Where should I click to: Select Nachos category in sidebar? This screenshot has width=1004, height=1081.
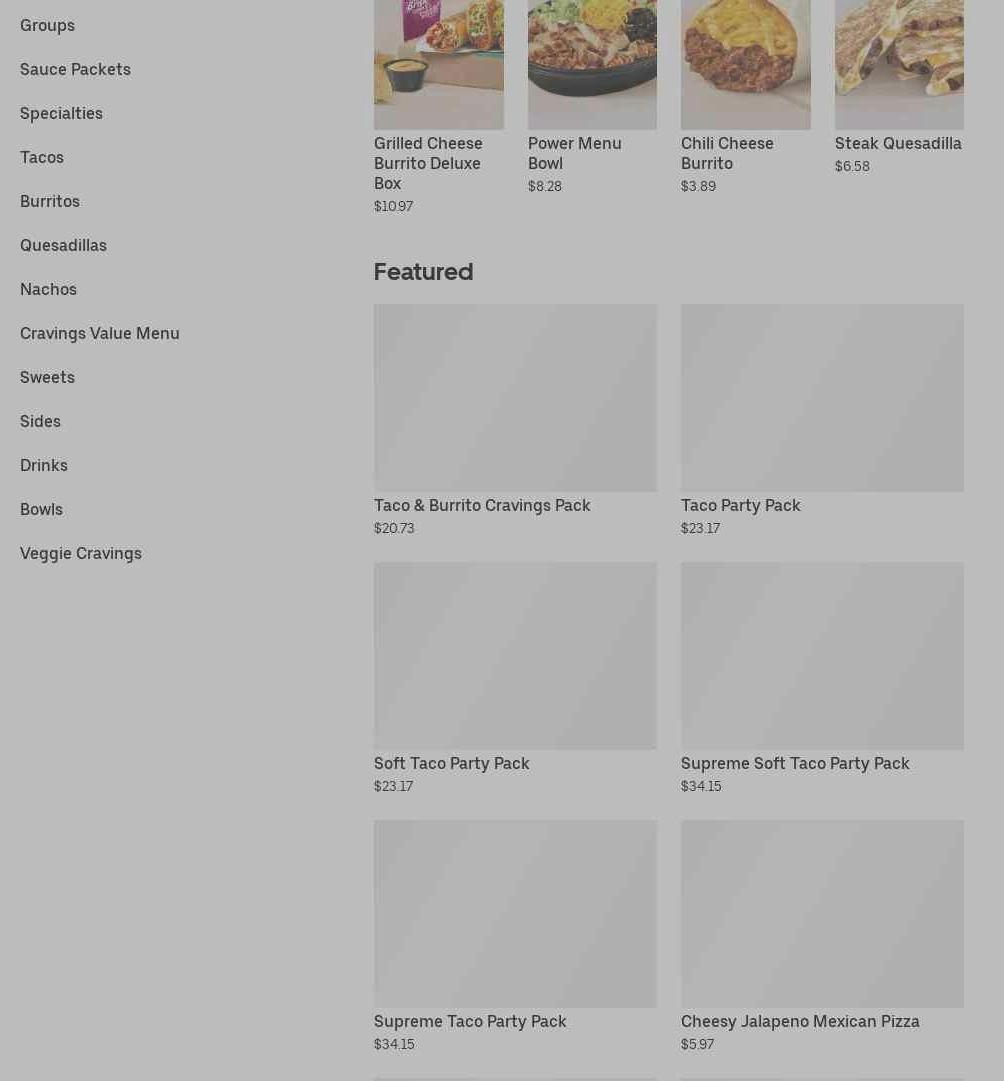48,290
